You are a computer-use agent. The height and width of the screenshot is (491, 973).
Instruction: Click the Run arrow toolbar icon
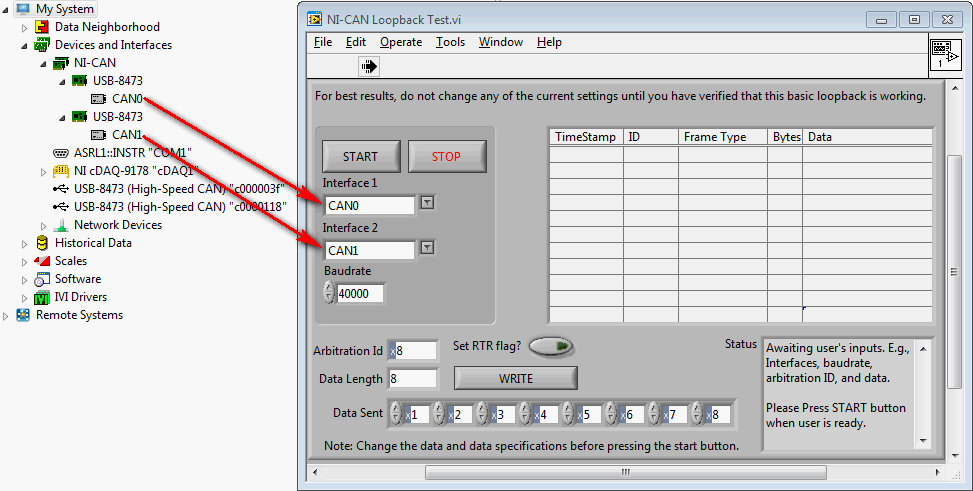370,67
